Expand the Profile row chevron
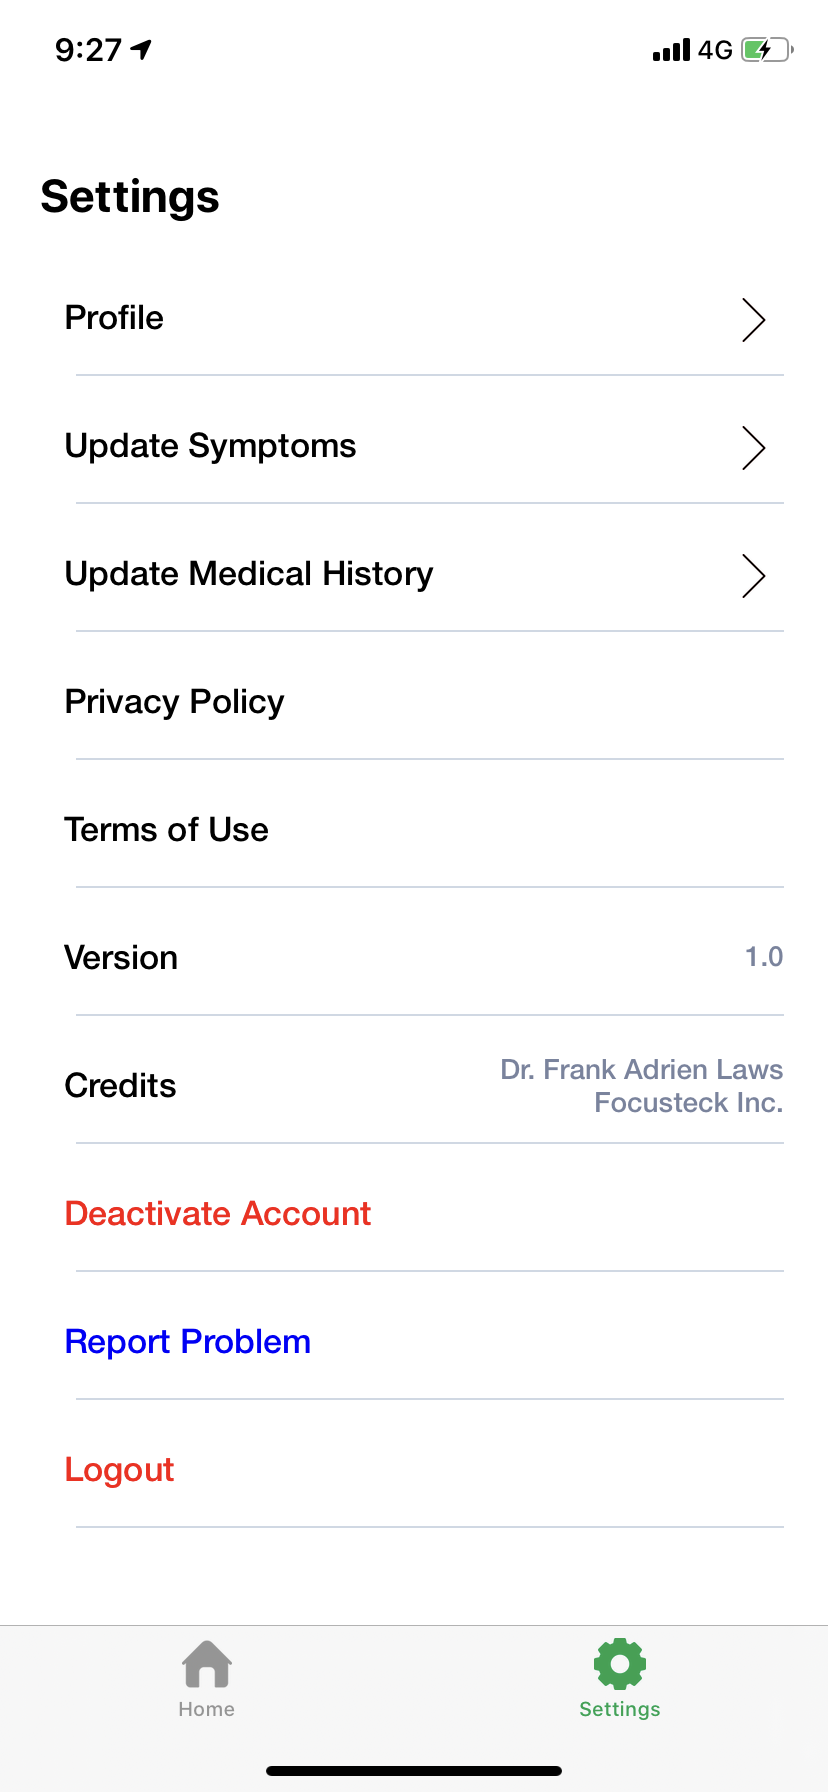The image size is (828, 1792). coord(753,320)
